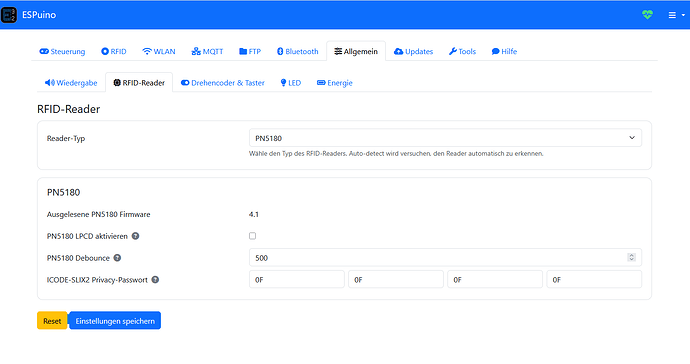Image resolution: width=690 pixels, height=364 pixels.
Task: Click the fourth Privacy-Passwort byte field
Action: click(x=594, y=279)
